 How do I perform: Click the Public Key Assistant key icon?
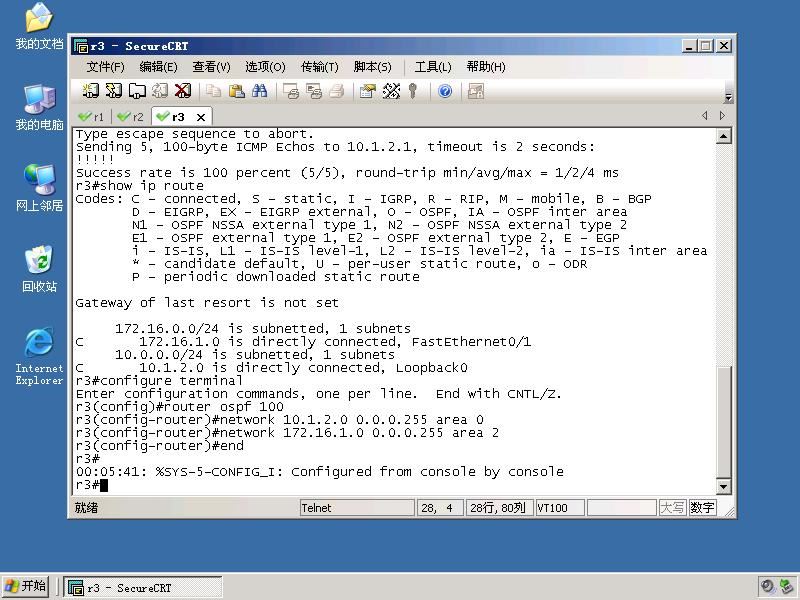[413, 91]
